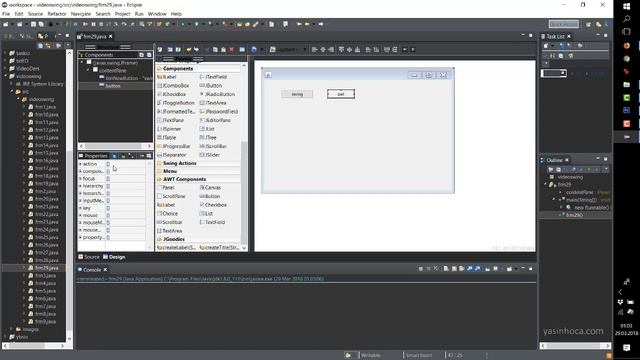640x360 pixels.
Task: Select frm10.java in Package Explorer
Action: point(46,114)
